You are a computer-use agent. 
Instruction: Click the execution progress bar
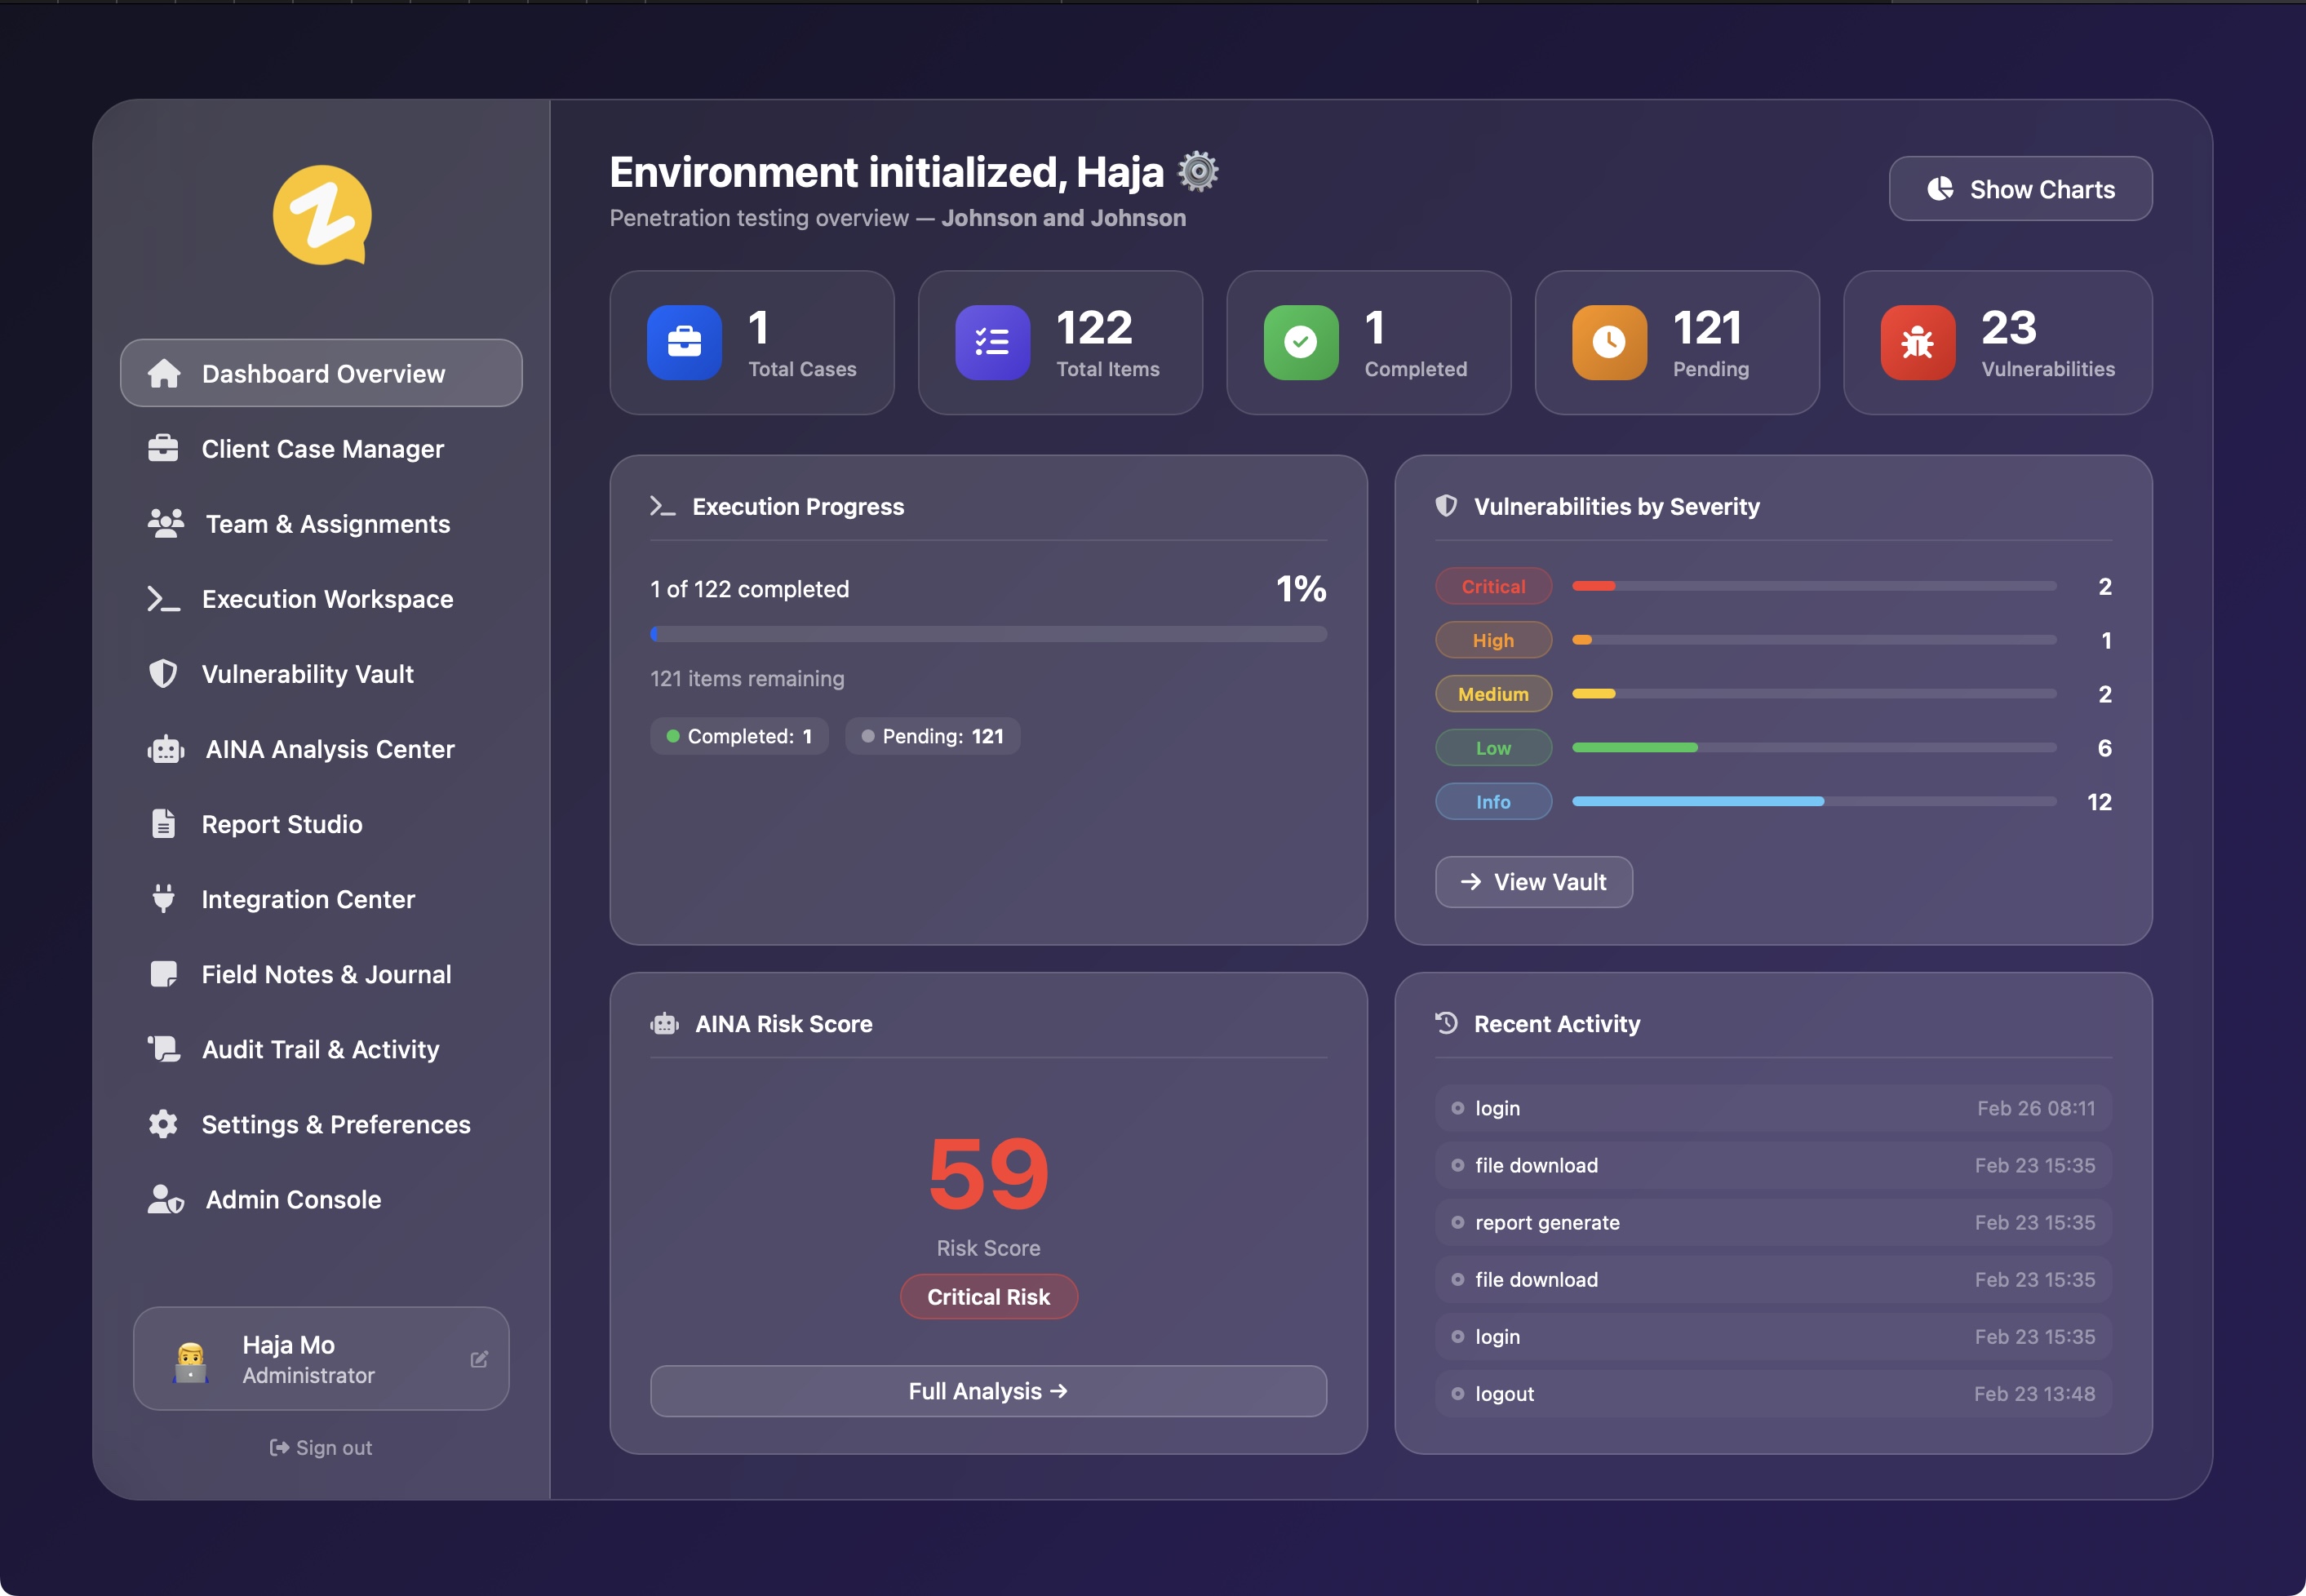coord(988,634)
